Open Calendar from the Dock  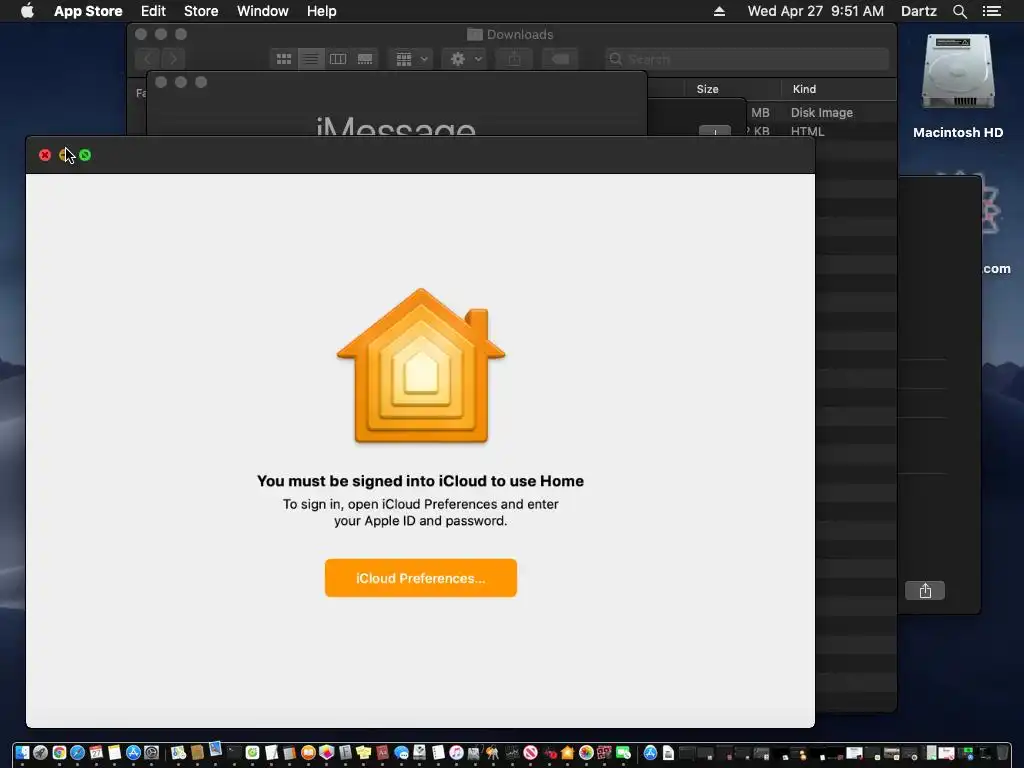[x=96, y=752]
